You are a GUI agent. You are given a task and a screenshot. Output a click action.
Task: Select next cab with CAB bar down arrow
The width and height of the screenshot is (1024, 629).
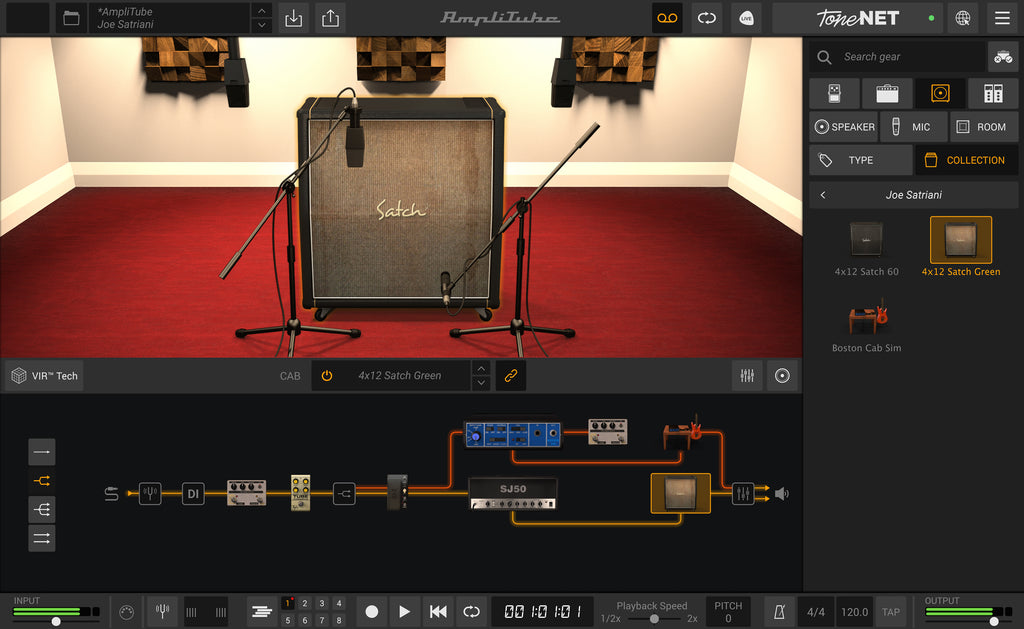point(481,383)
